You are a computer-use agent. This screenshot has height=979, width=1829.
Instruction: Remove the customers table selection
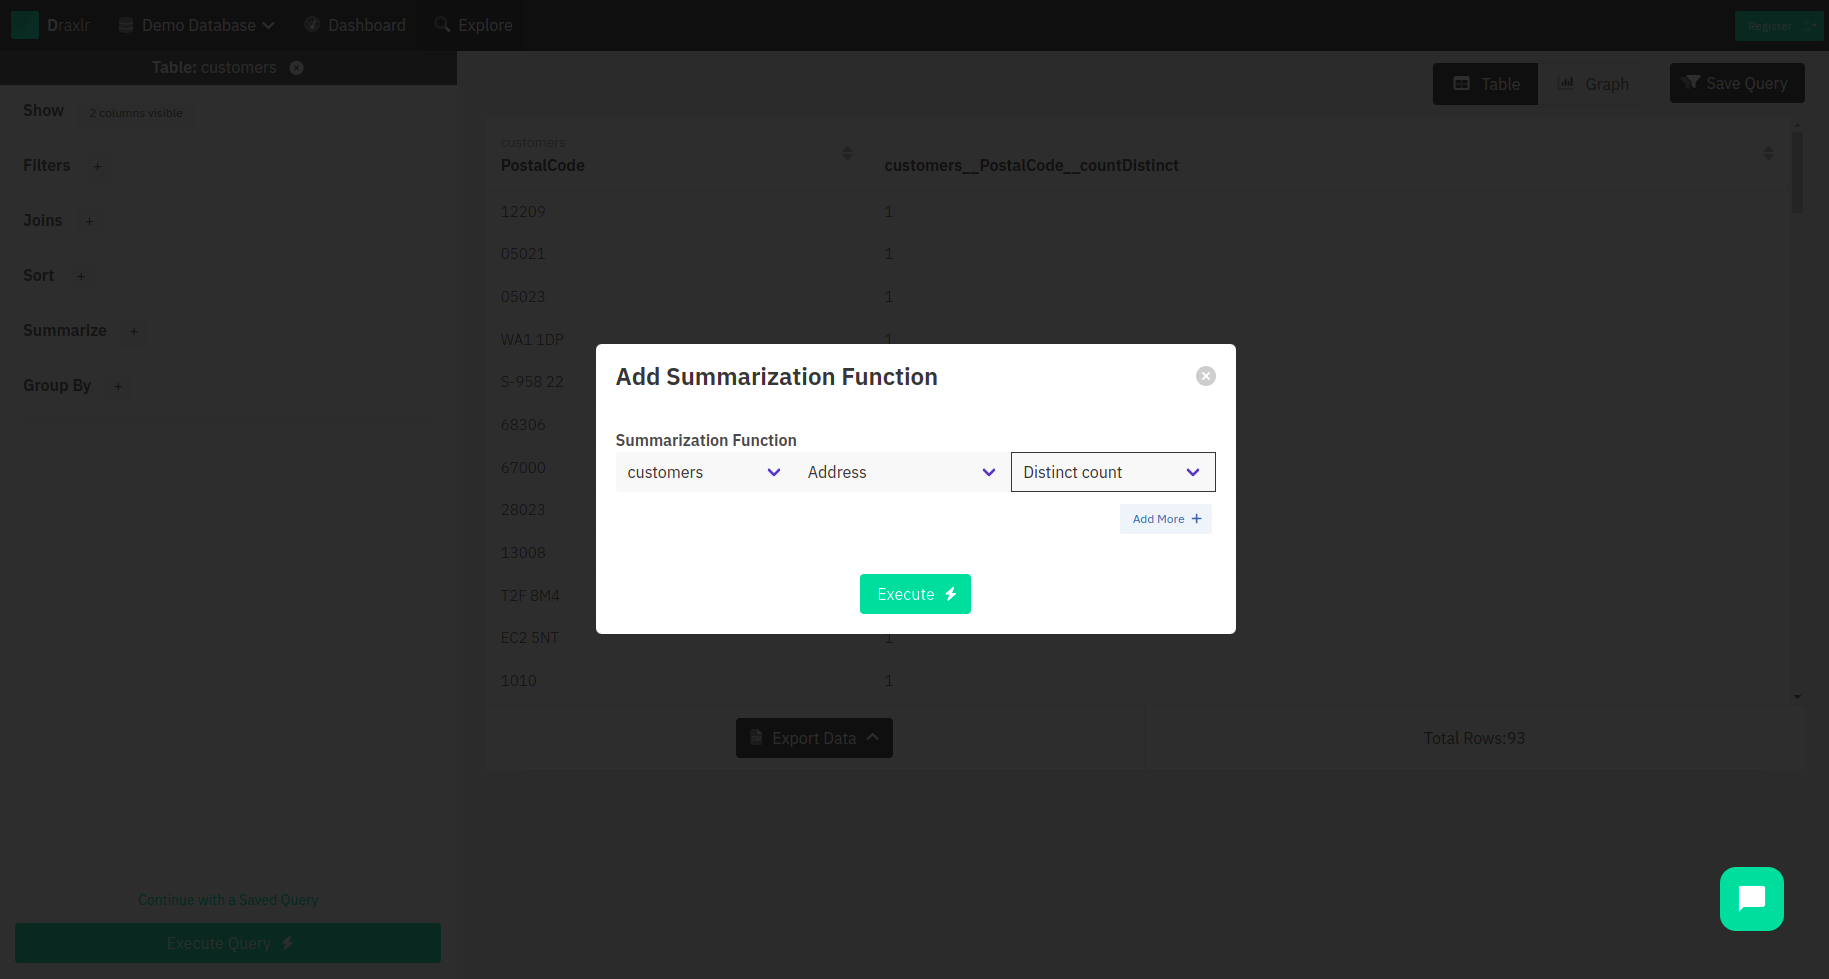pos(297,68)
